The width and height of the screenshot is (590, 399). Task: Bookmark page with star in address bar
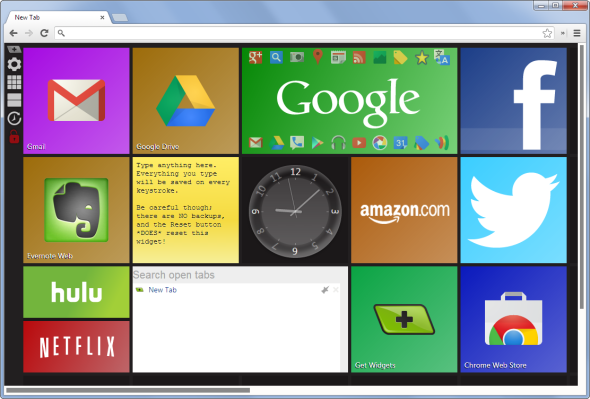[547, 33]
